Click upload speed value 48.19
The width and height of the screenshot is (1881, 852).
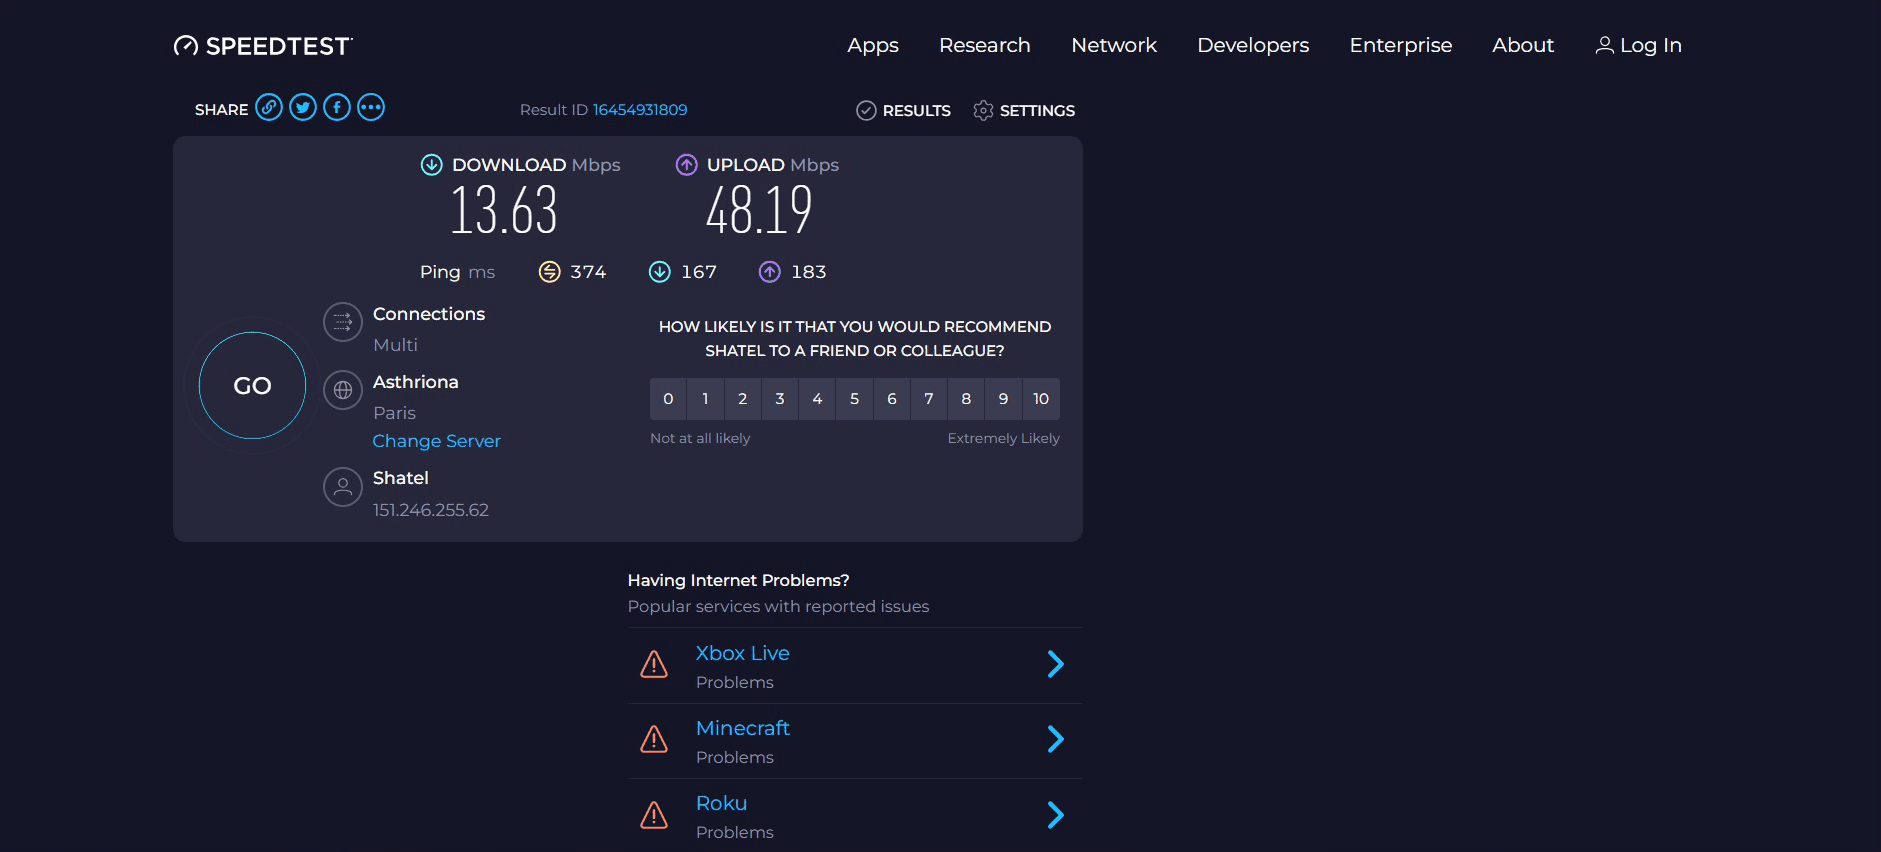[759, 211]
